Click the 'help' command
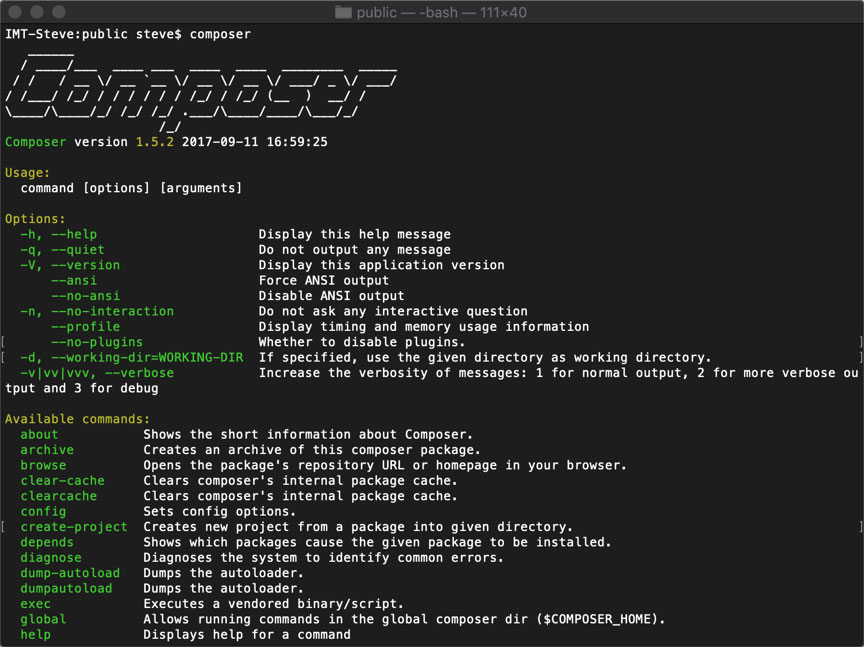The image size is (864, 647). tap(35, 635)
